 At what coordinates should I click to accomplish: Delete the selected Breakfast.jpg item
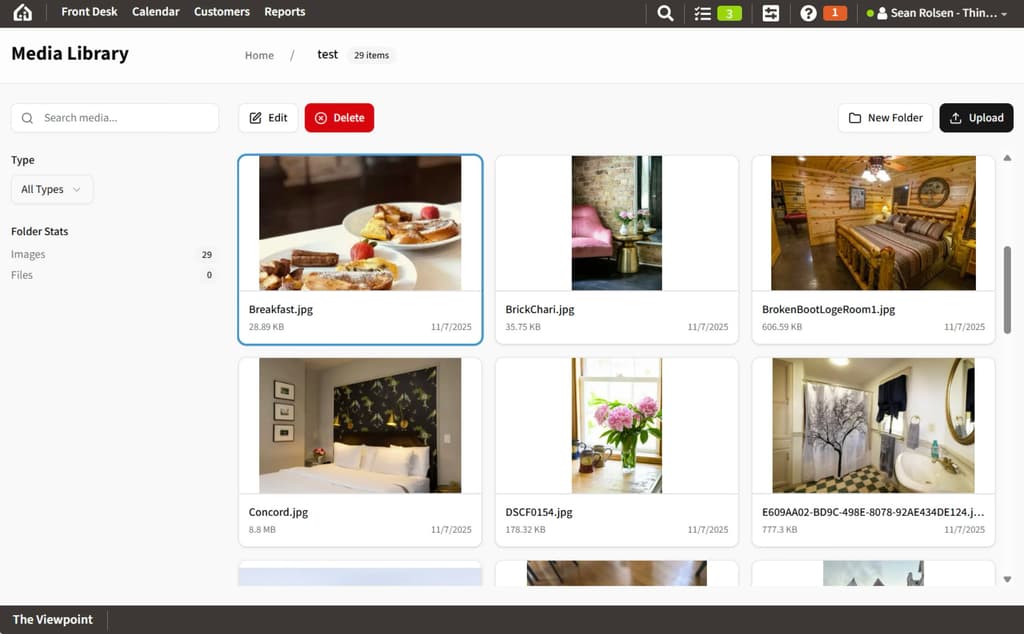point(340,117)
